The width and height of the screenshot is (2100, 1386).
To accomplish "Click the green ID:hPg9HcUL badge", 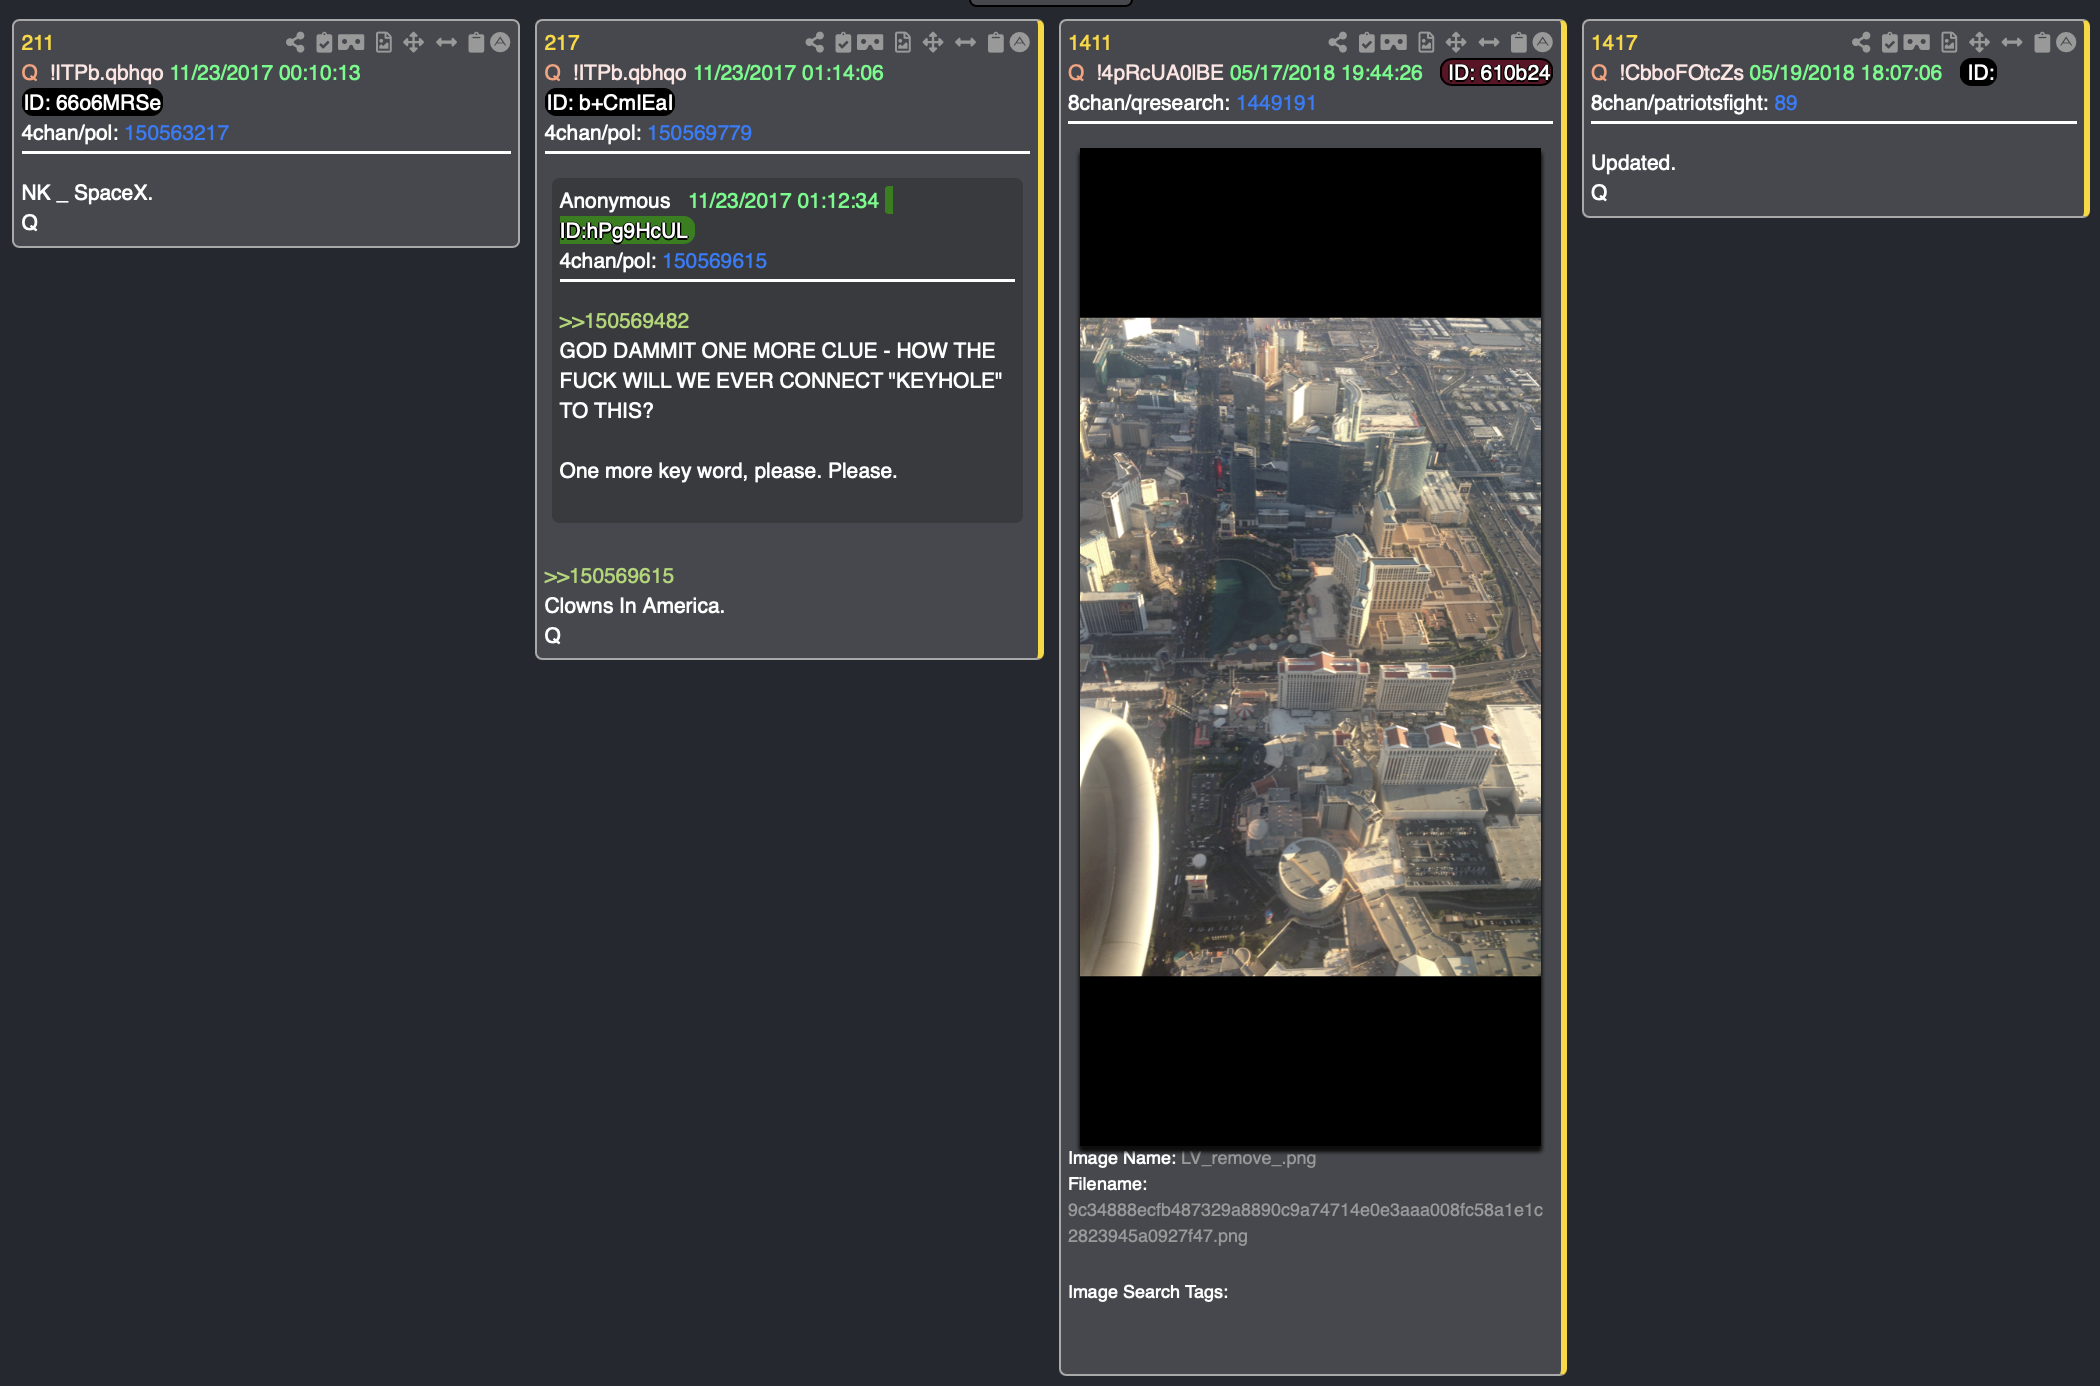I will (x=625, y=231).
